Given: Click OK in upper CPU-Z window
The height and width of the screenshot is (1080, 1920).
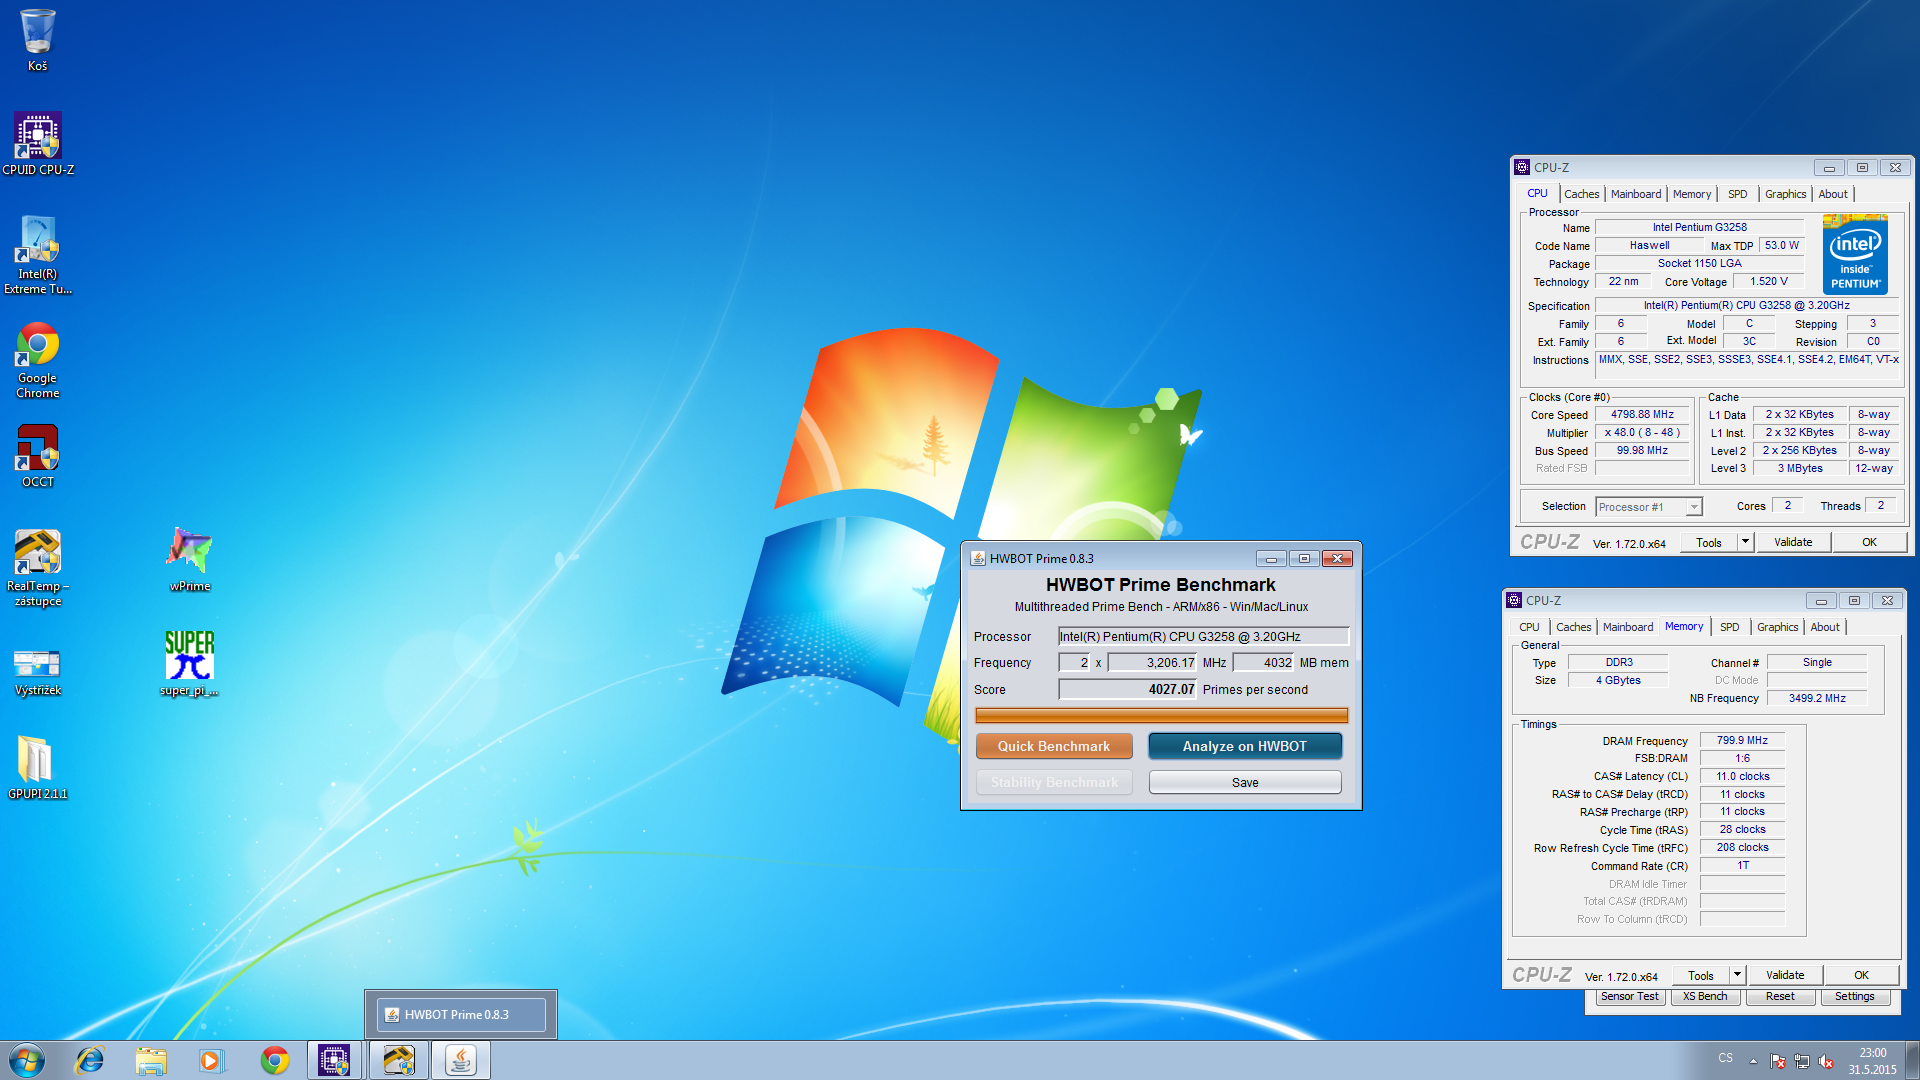Looking at the screenshot, I should (1869, 542).
